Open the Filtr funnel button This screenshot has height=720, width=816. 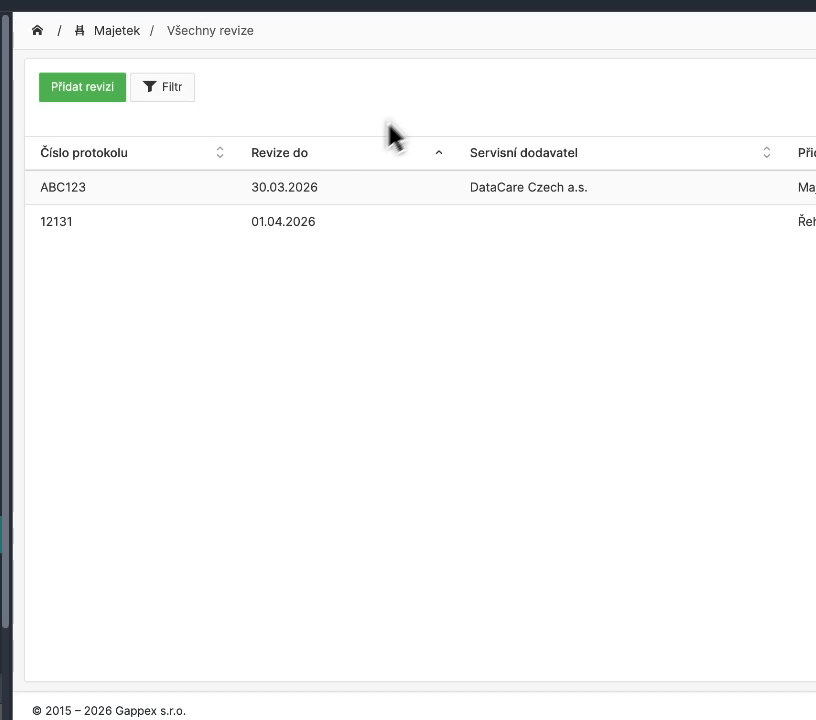162,87
